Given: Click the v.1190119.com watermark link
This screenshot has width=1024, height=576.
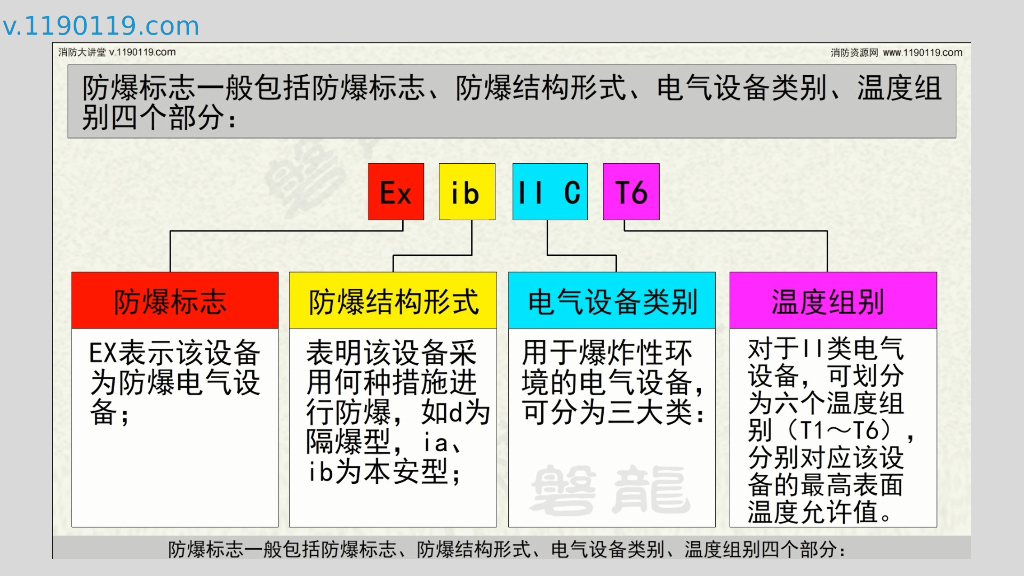Looking at the screenshot, I should [x=101, y=26].
